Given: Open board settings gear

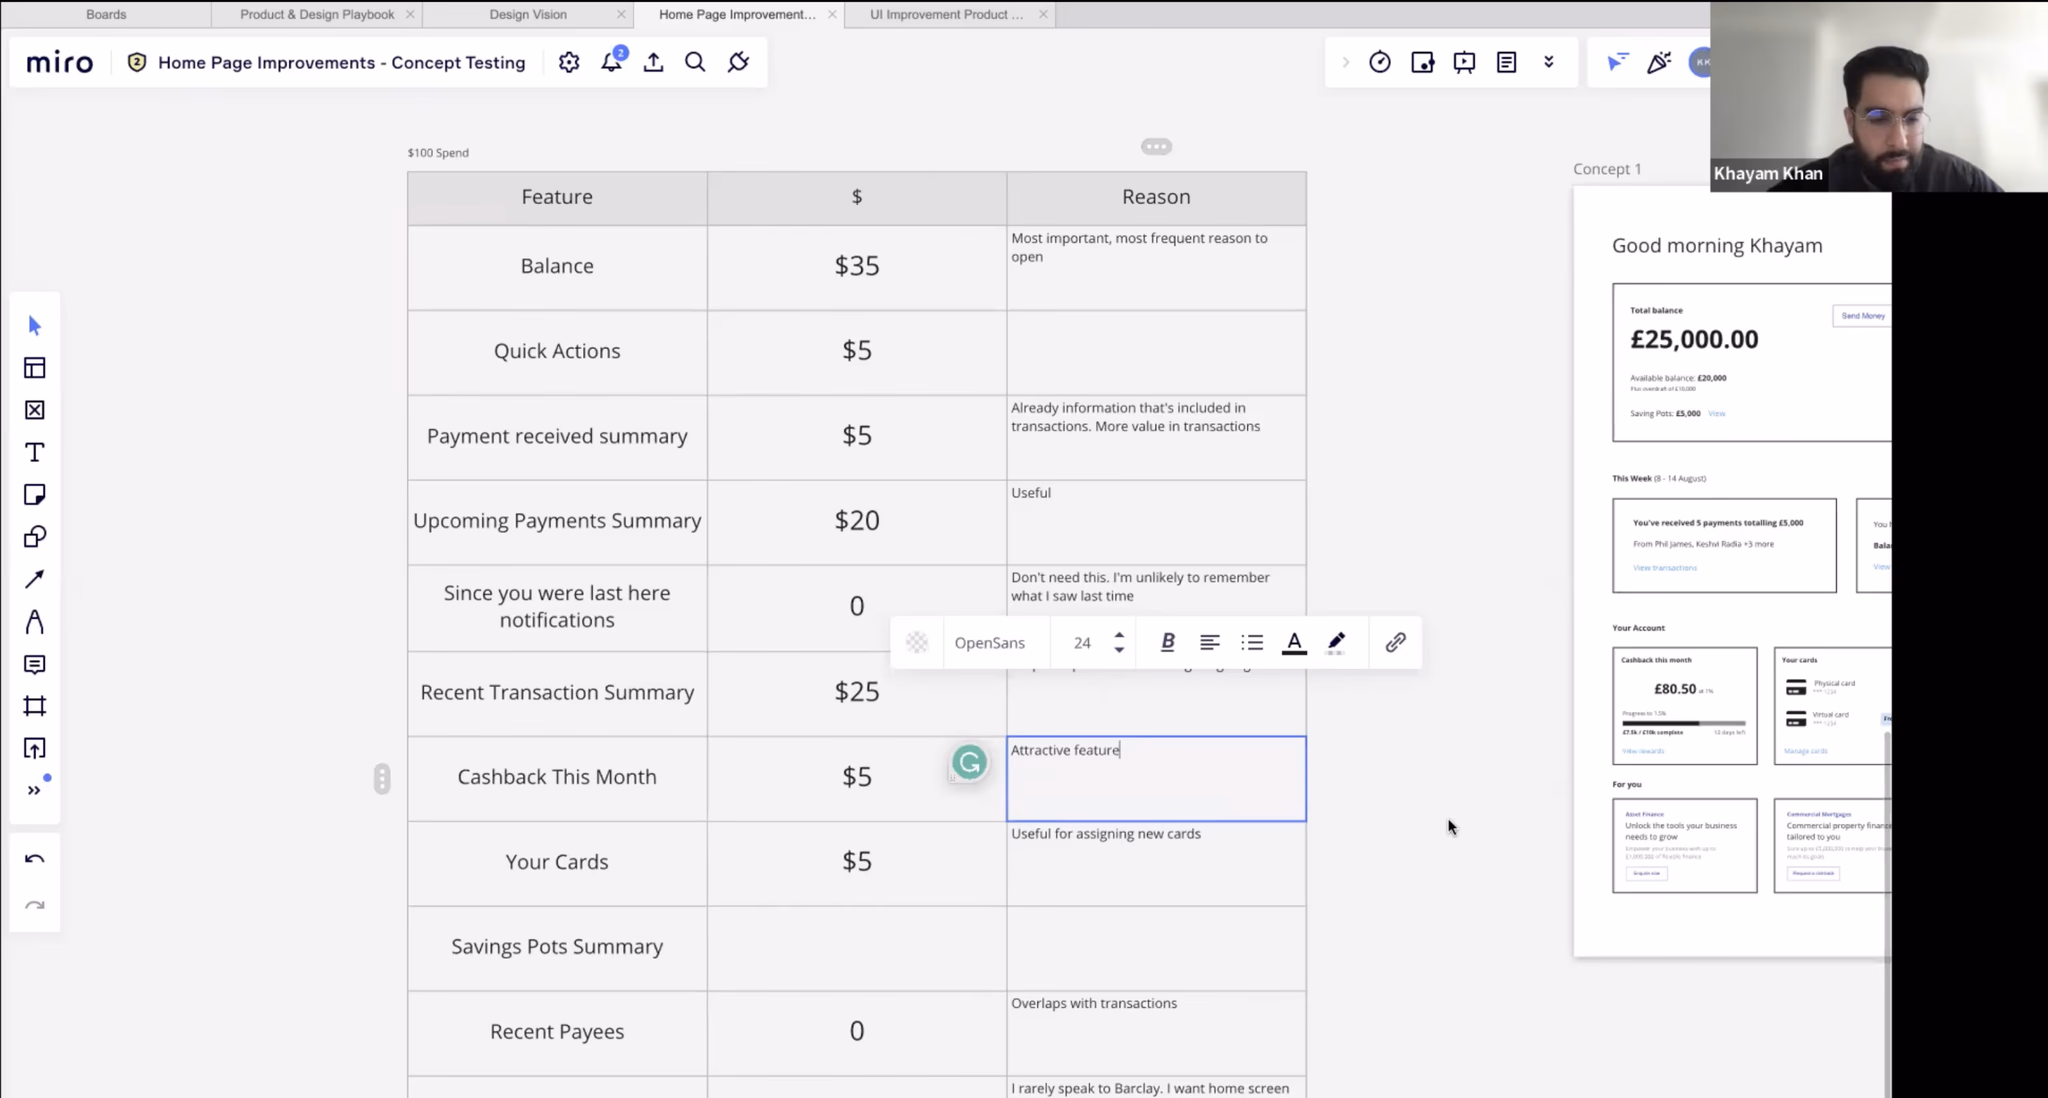Looking at the screenshot, I should coord(569,62).
